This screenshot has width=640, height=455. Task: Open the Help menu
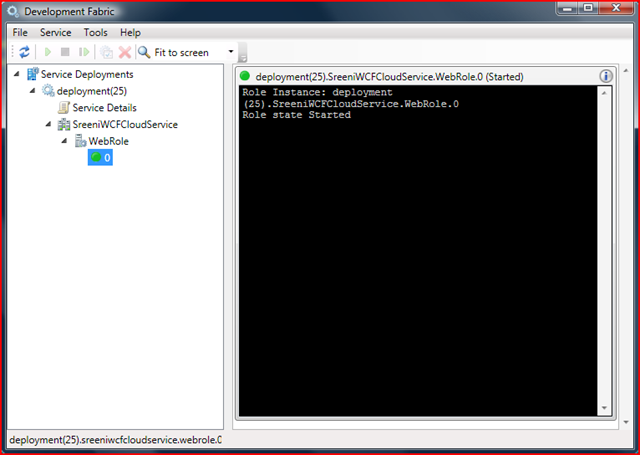pos(130,32)
